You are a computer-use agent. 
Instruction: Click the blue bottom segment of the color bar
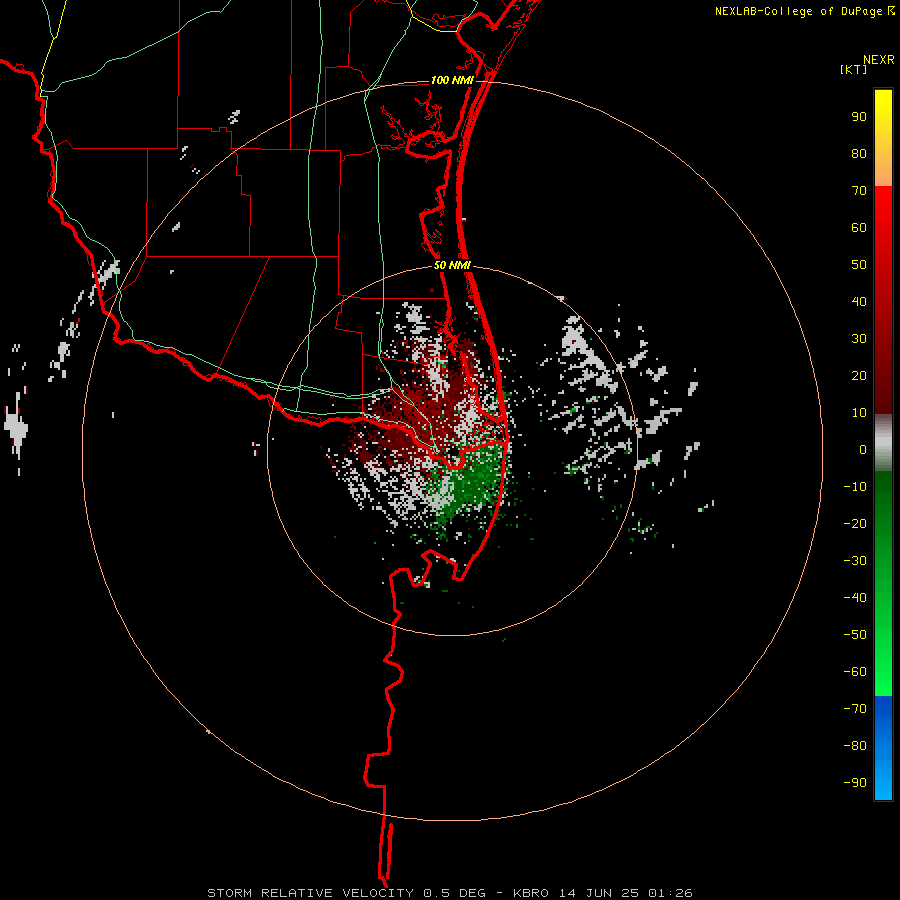pyautogui.click(x=883, y=747)
